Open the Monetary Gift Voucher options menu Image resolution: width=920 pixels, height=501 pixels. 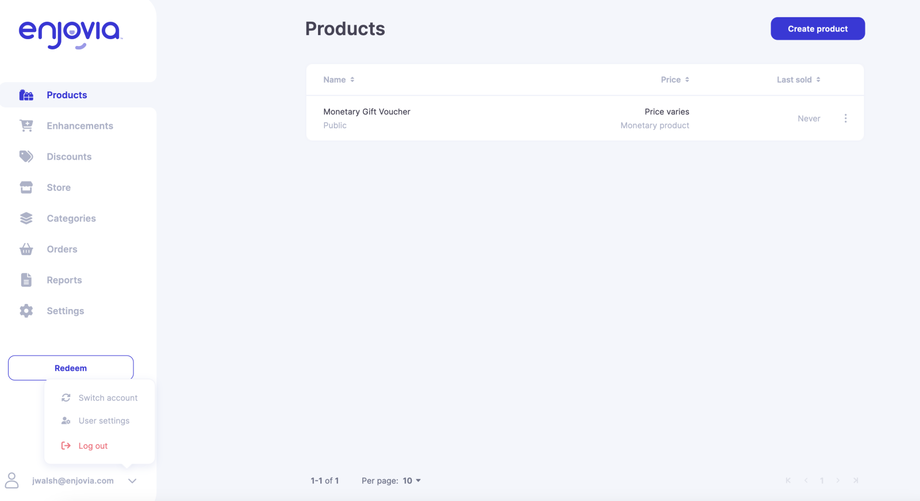tap(845, 118)
